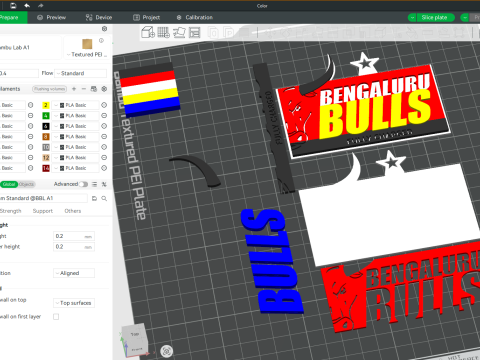Image resolution: width=480 pixels, height=360 pixels.
Task: Edit filament 10 preset with its icon
Action: (x=104, y=147)
